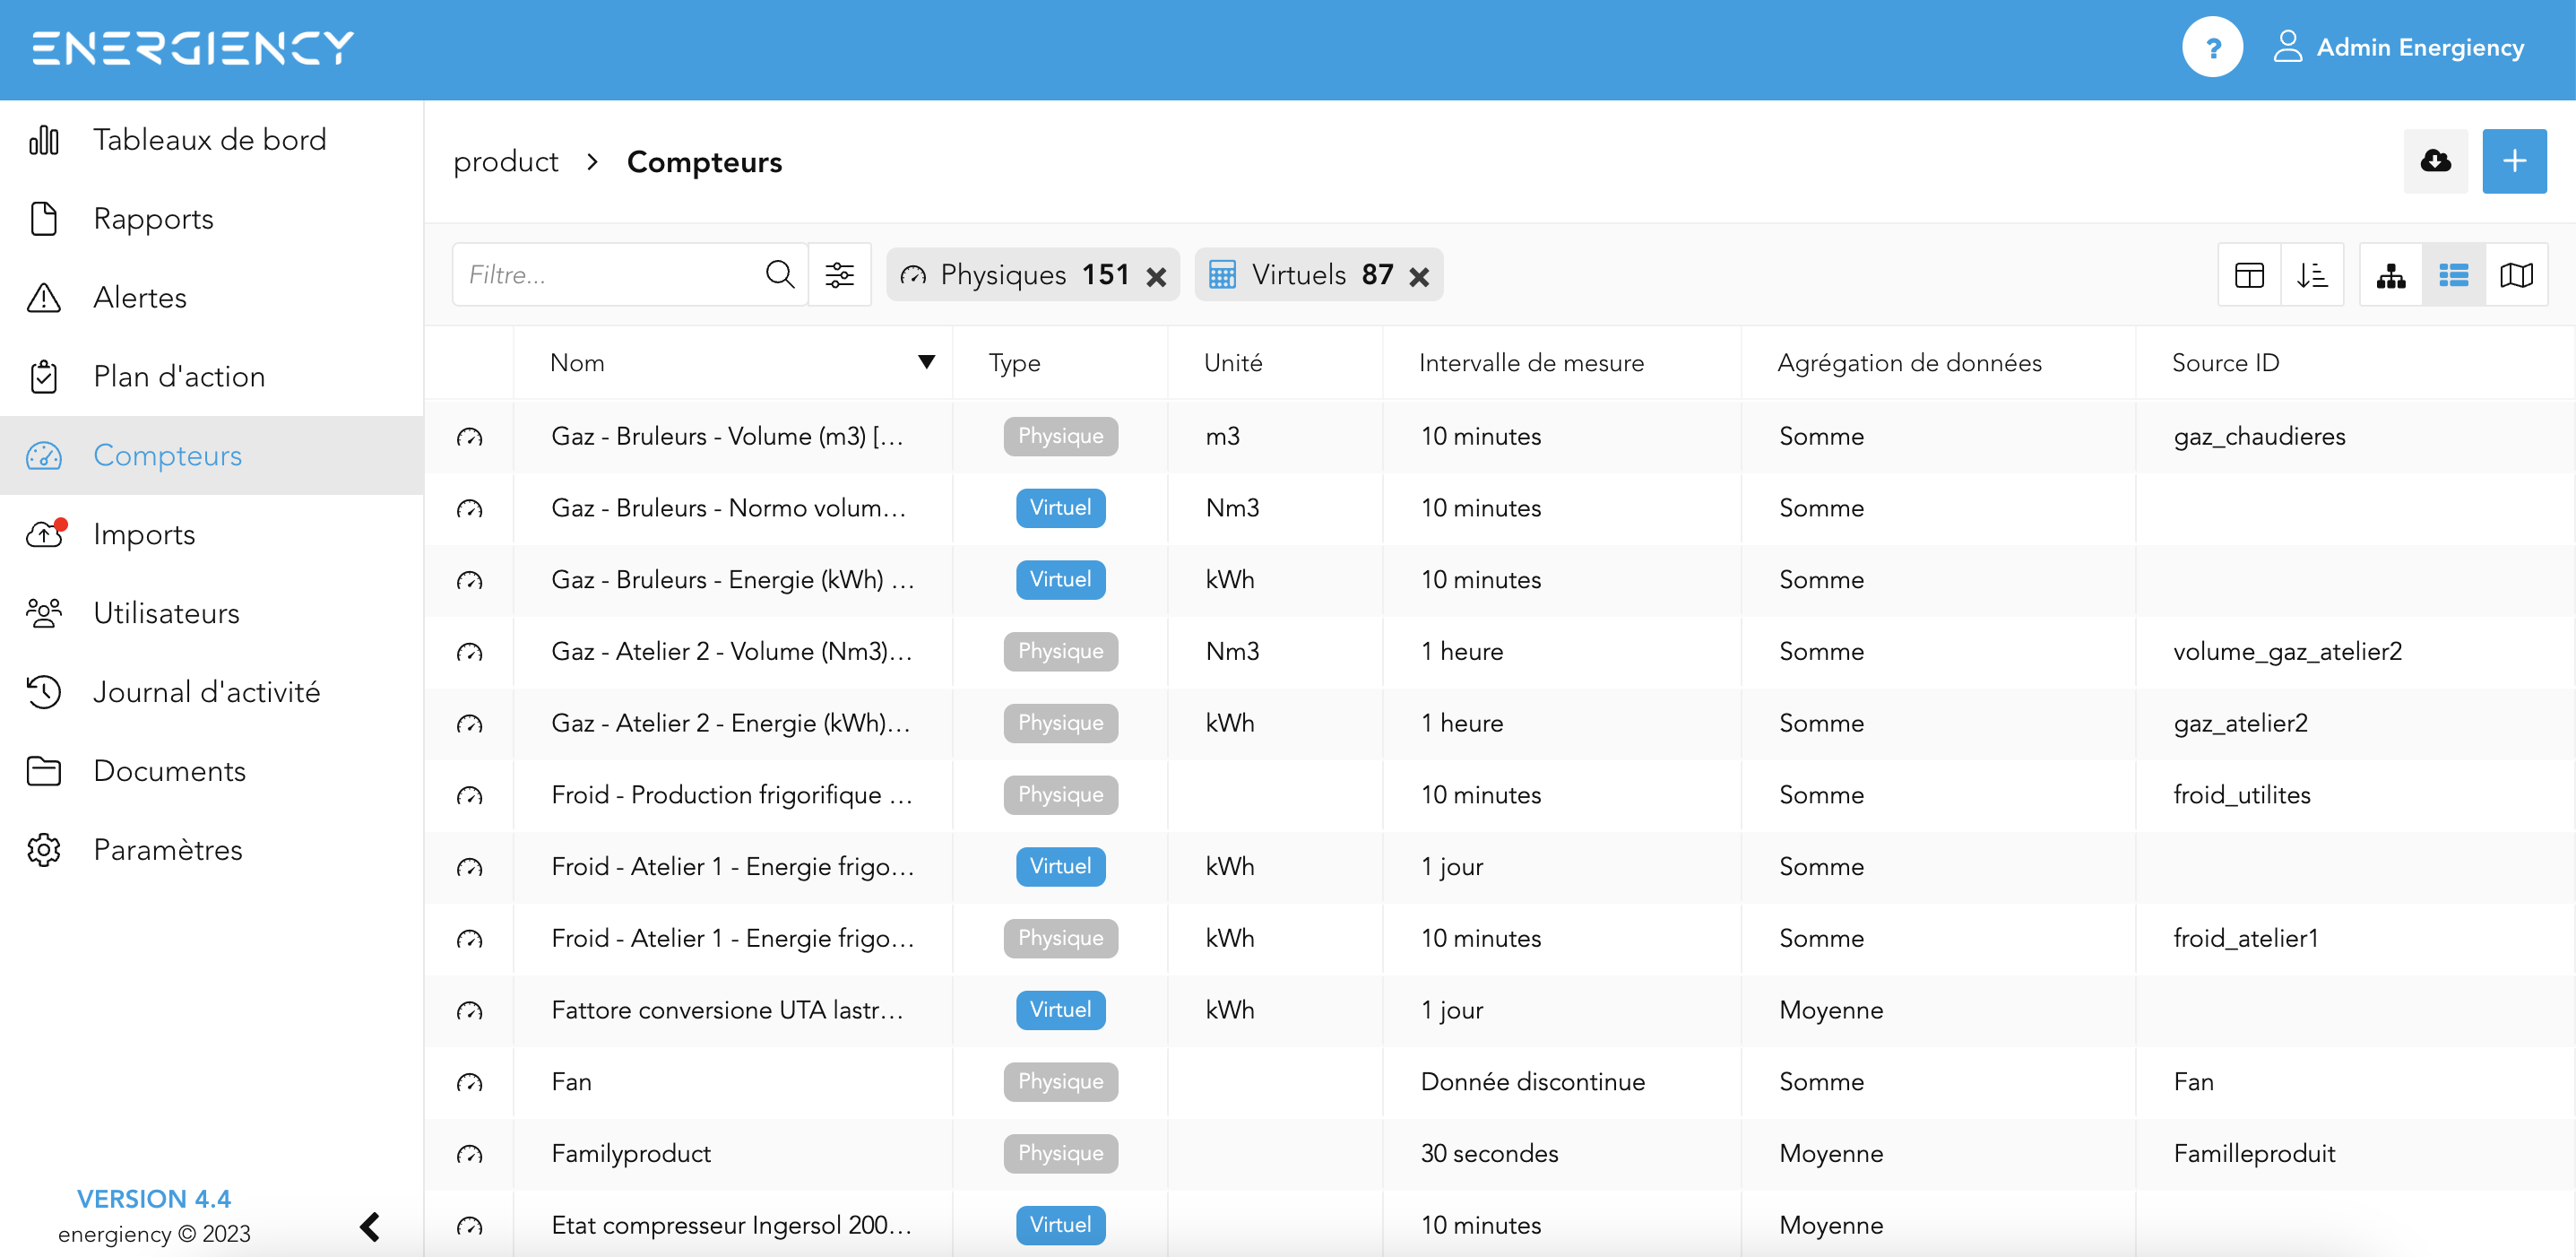Go to Rapports section
This screenshot has width=2576, height=1257.
[211, 218]
